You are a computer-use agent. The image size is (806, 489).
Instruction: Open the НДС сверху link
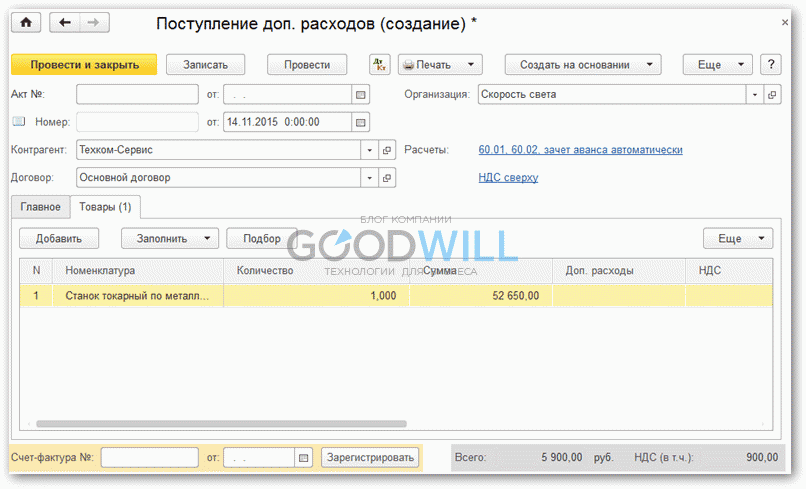point(508,177)
